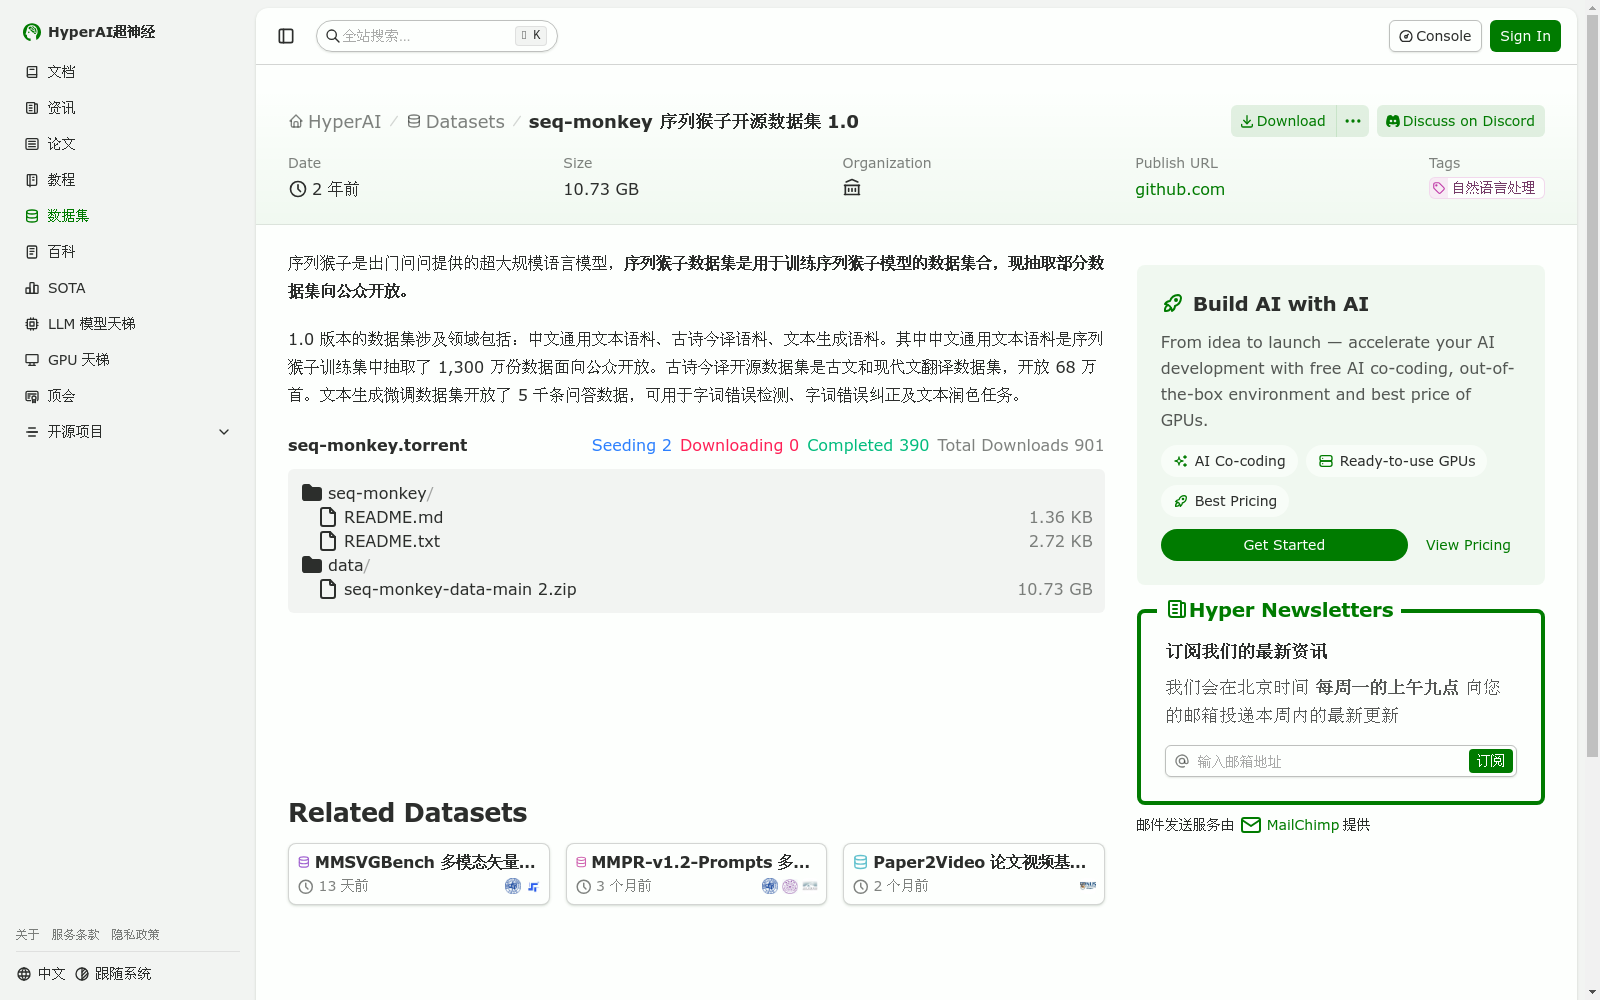Expand the 开源项目 chevron

pos(224,432)
